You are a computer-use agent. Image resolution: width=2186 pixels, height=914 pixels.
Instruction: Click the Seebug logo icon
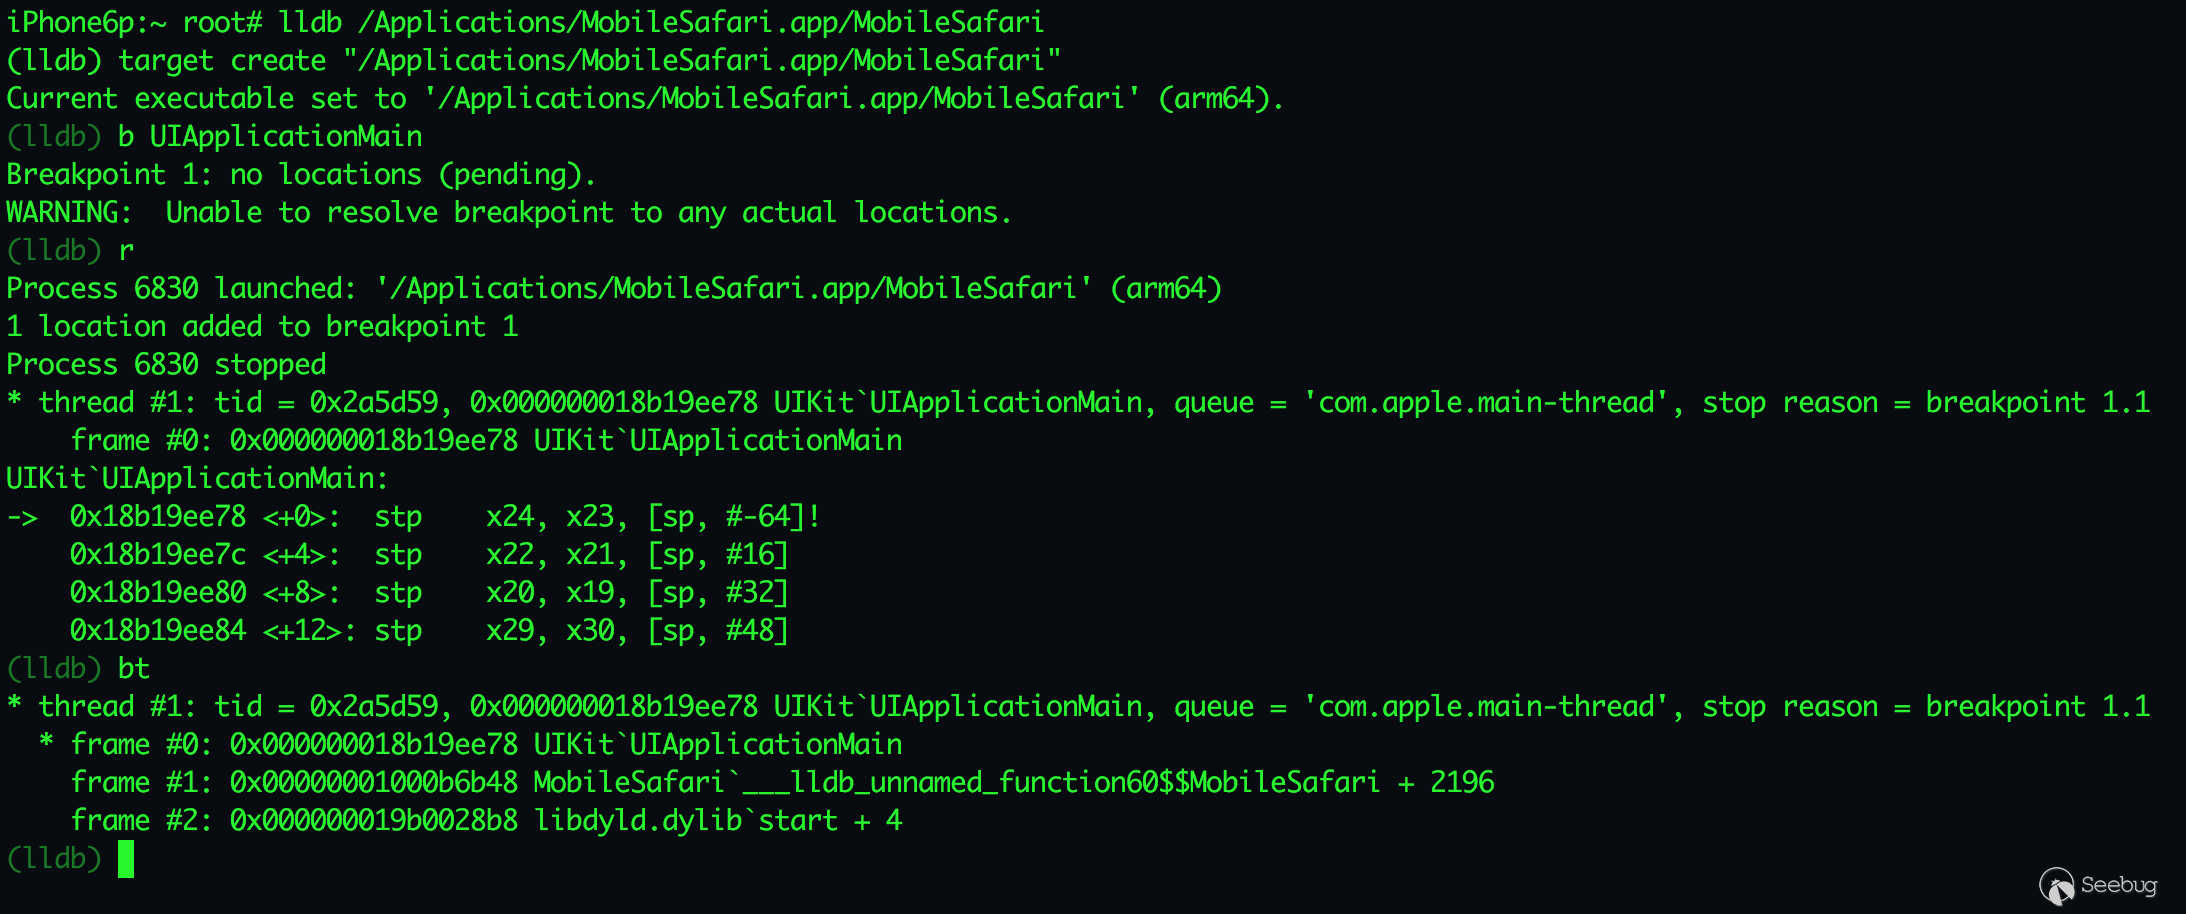pyautogui.click(x=2057, y=885)
